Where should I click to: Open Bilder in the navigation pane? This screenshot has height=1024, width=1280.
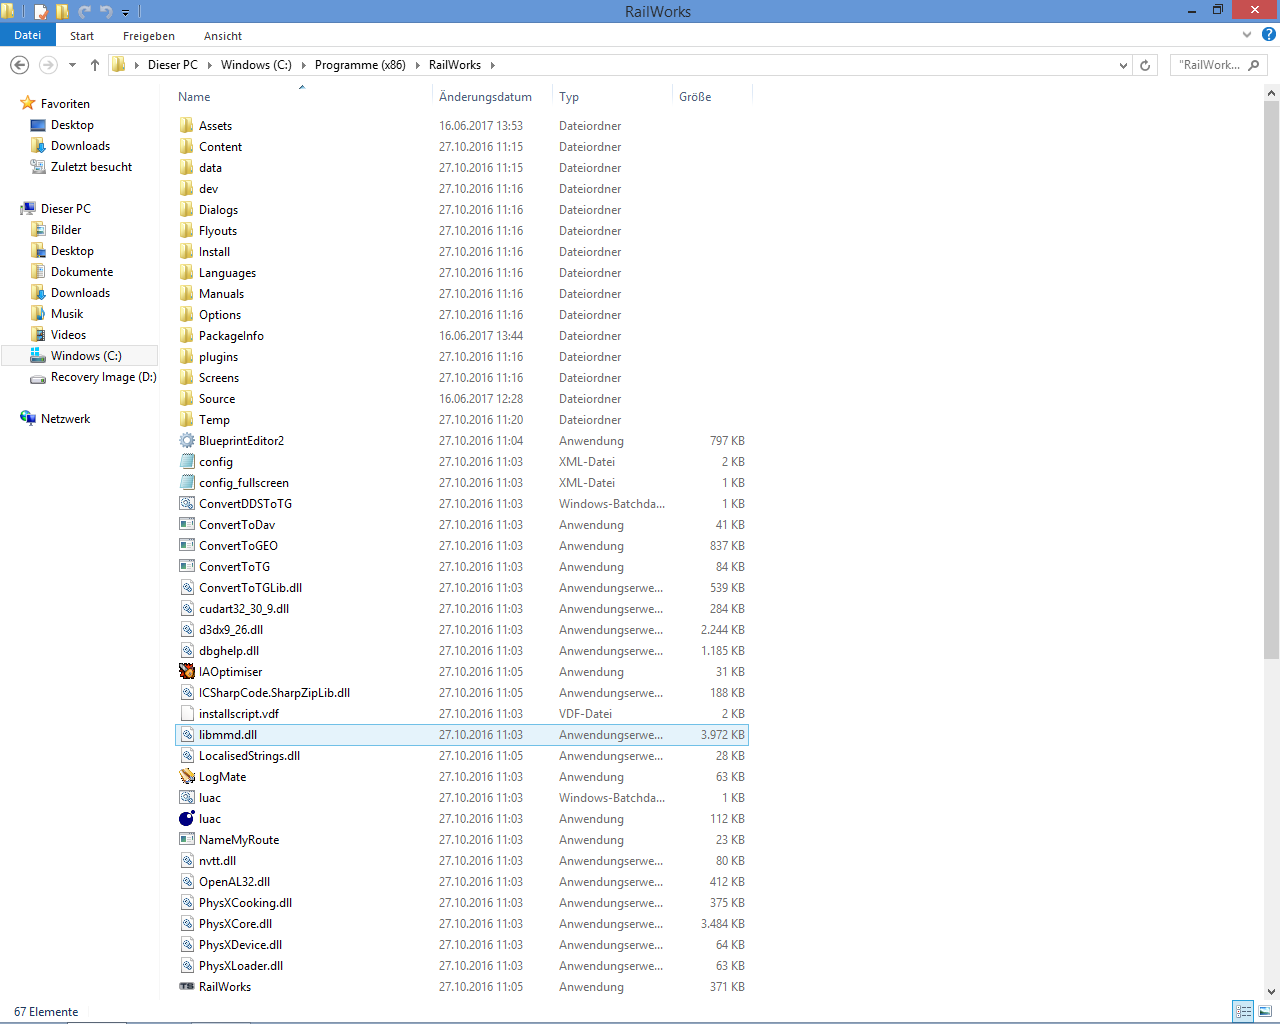tap(66, 230)
